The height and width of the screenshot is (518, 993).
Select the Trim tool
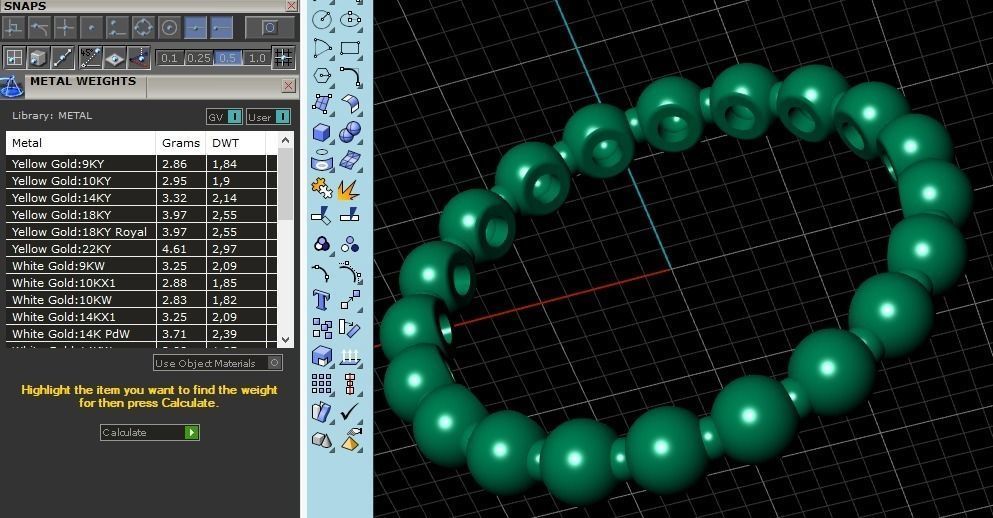click(322, 216)
